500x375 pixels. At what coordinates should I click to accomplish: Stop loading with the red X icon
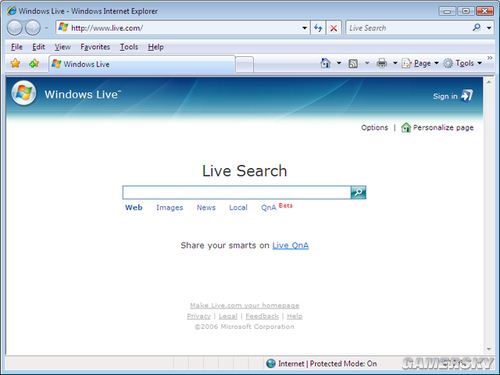[333, 28]
